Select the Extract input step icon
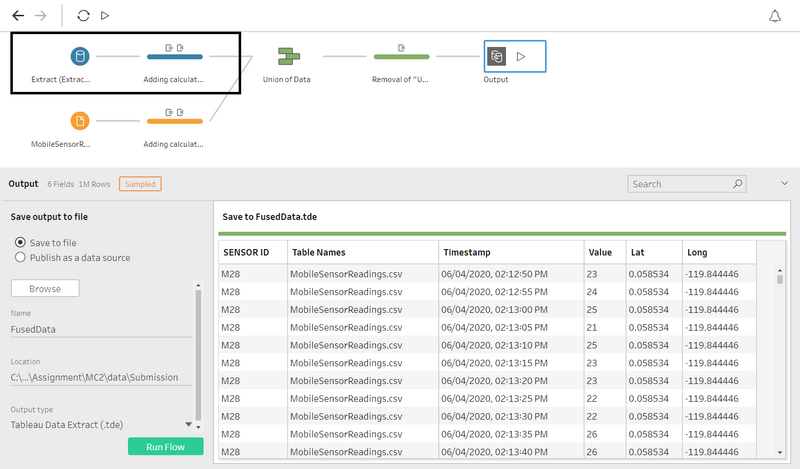 click(80, 56)
